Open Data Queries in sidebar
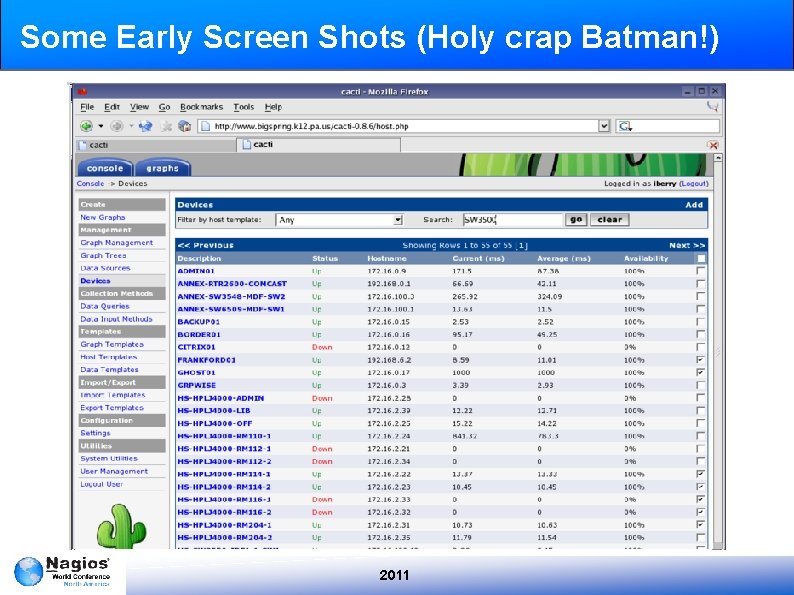794x595 pixels. click(x=105, y=306)
